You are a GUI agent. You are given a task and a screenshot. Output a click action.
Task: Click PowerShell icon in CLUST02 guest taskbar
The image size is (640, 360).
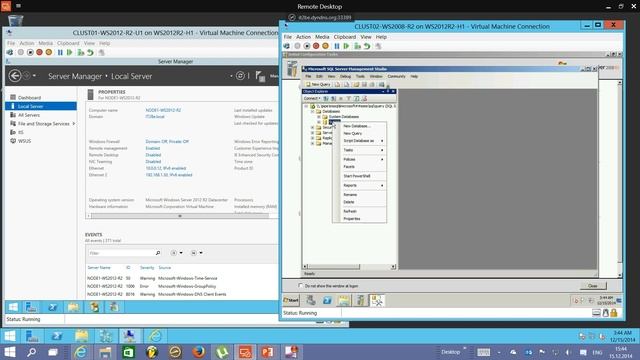[327, 301]
